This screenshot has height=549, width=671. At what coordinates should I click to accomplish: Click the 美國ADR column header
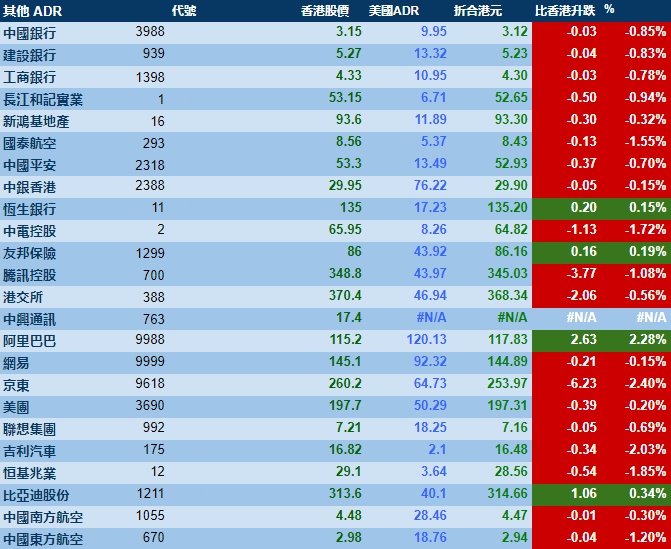[x=394, y=11]
